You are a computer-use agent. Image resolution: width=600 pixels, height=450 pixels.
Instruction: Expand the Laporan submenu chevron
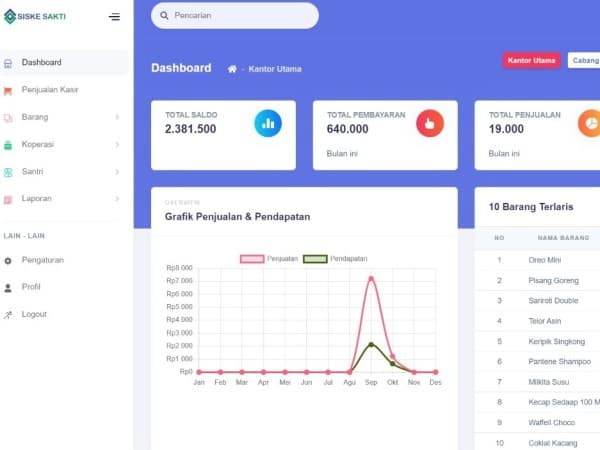(117, 199)
